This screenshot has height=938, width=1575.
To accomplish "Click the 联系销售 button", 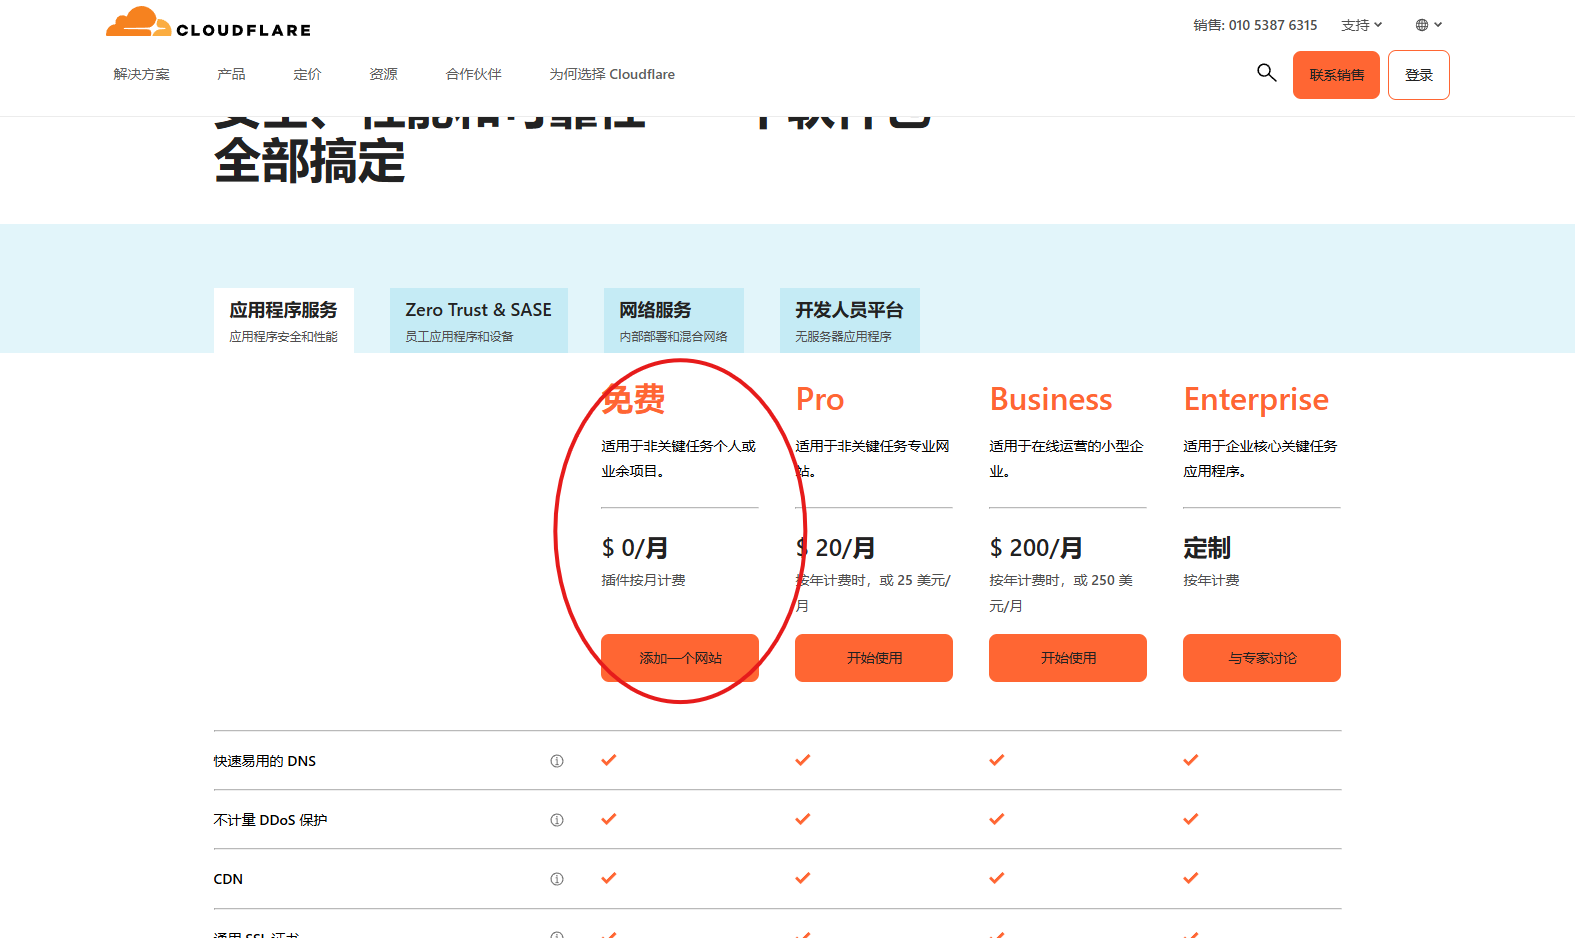I will click(1336, 75).
